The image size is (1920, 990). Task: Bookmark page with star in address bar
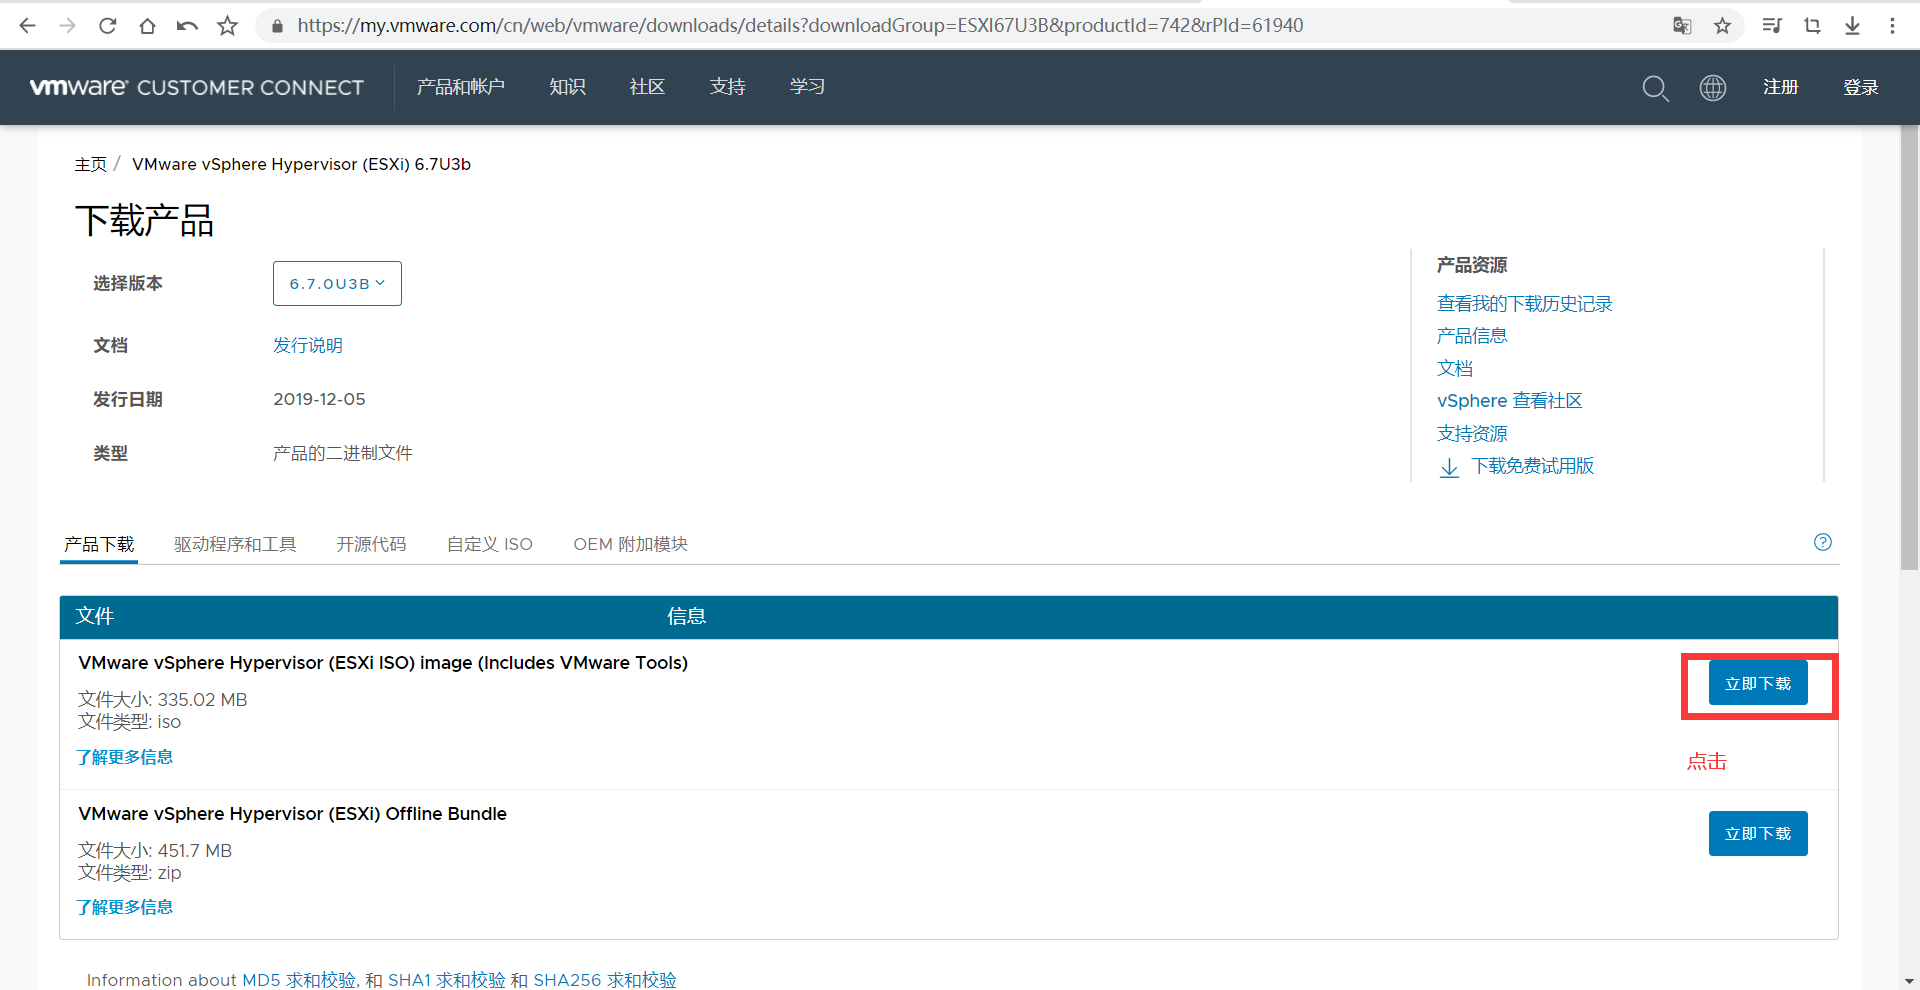pos(1722,26)
